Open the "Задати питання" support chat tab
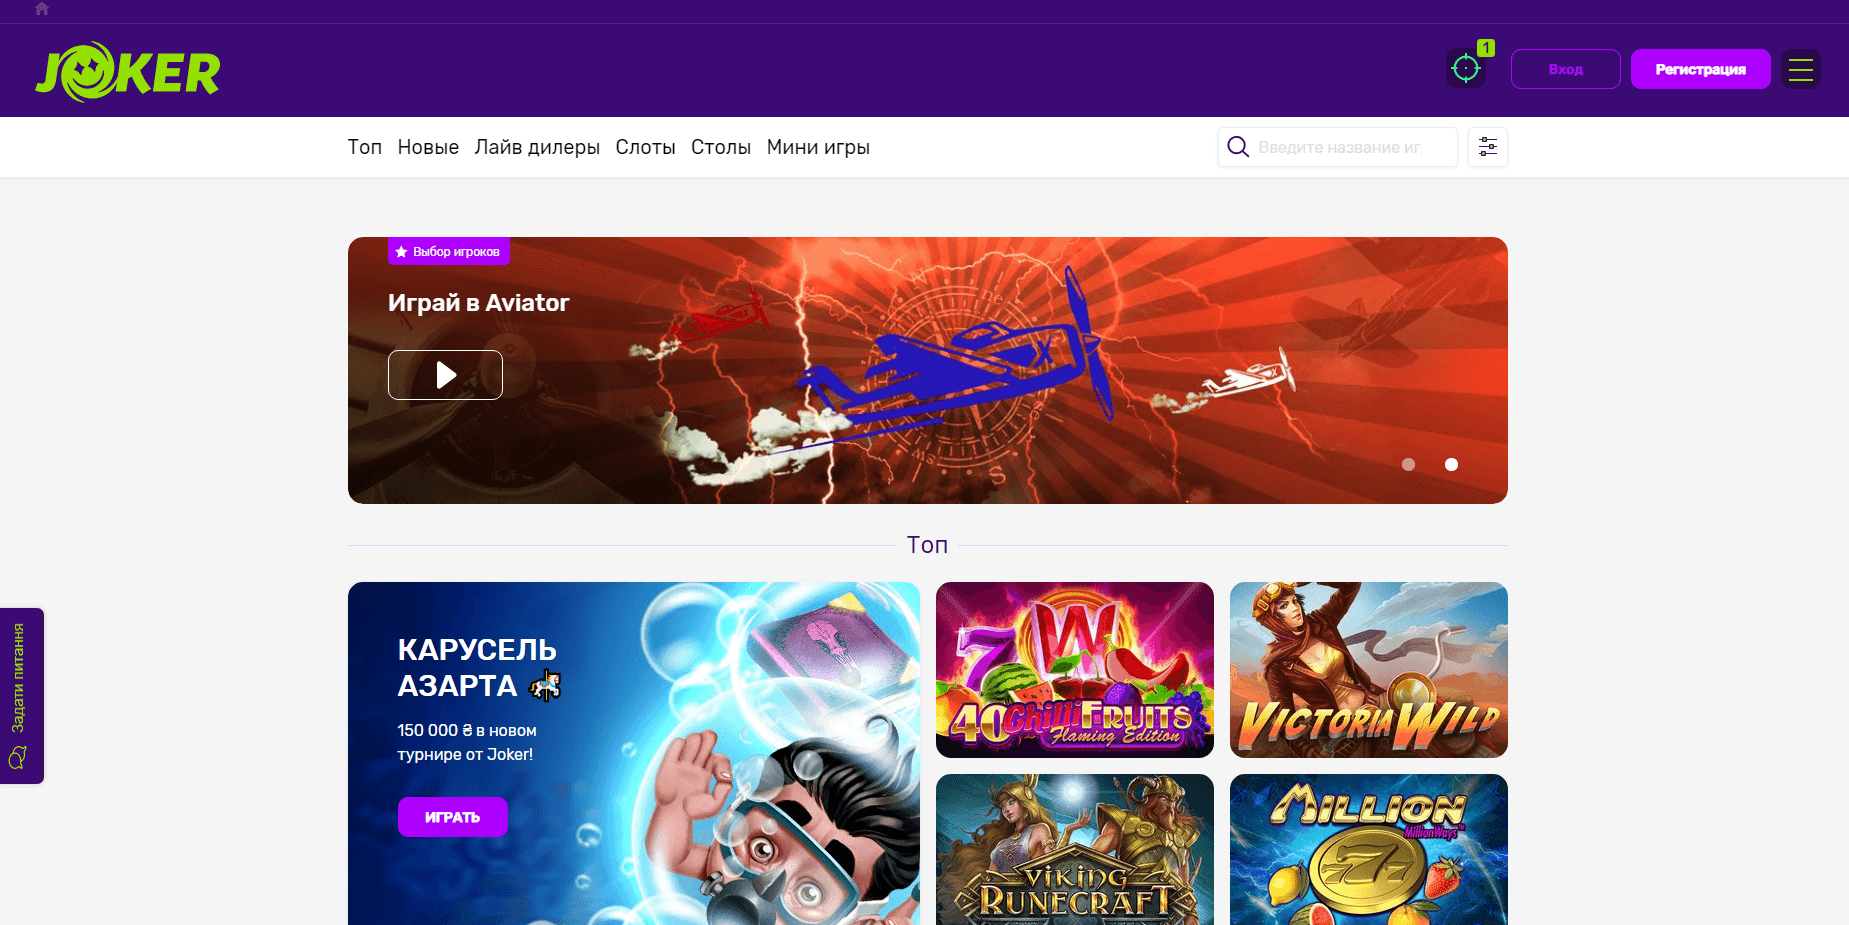Image resolution: width=1849 pixels, height=925 pixels. coord(21,695)
